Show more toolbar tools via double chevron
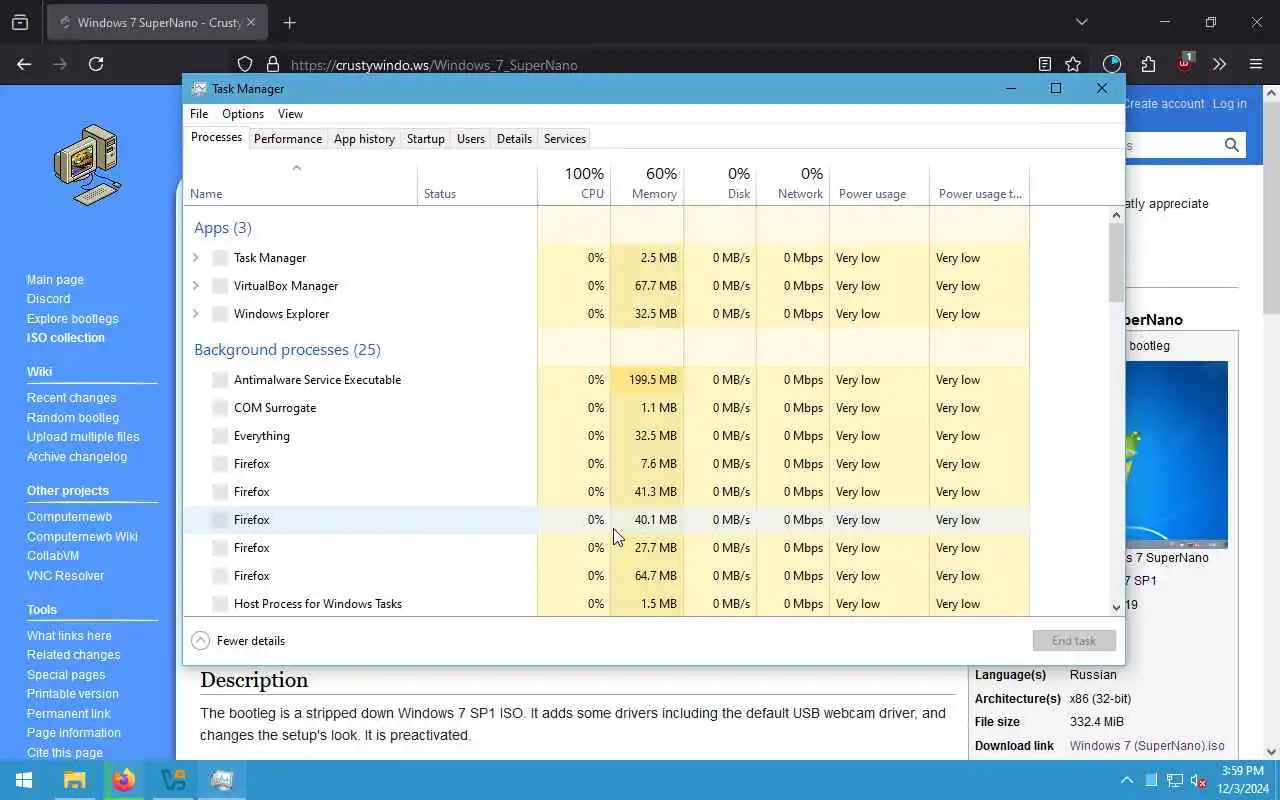 point(1219,64)
